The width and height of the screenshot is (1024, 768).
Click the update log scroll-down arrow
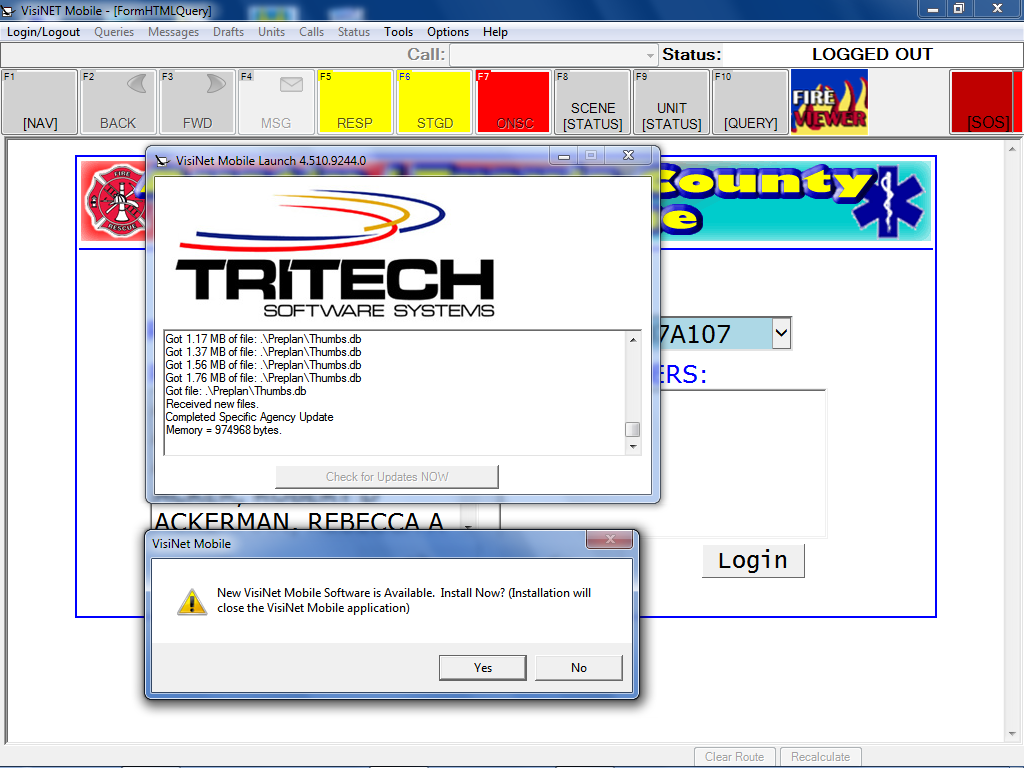click(x=633, y=447)
